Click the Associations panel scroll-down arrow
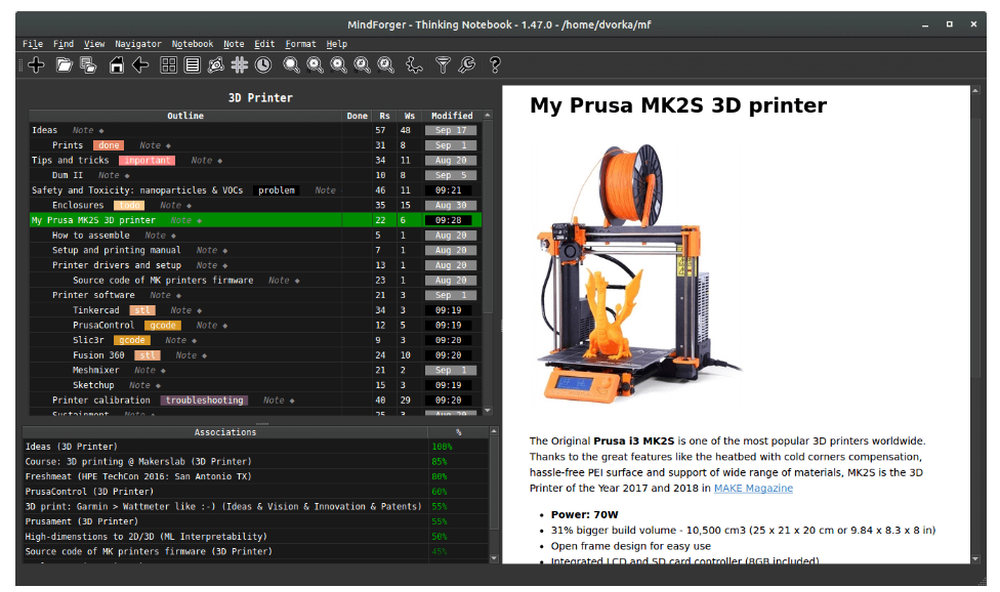This screenshot has width=1000, height=592. pyautogui.click(x=494, y=558)
